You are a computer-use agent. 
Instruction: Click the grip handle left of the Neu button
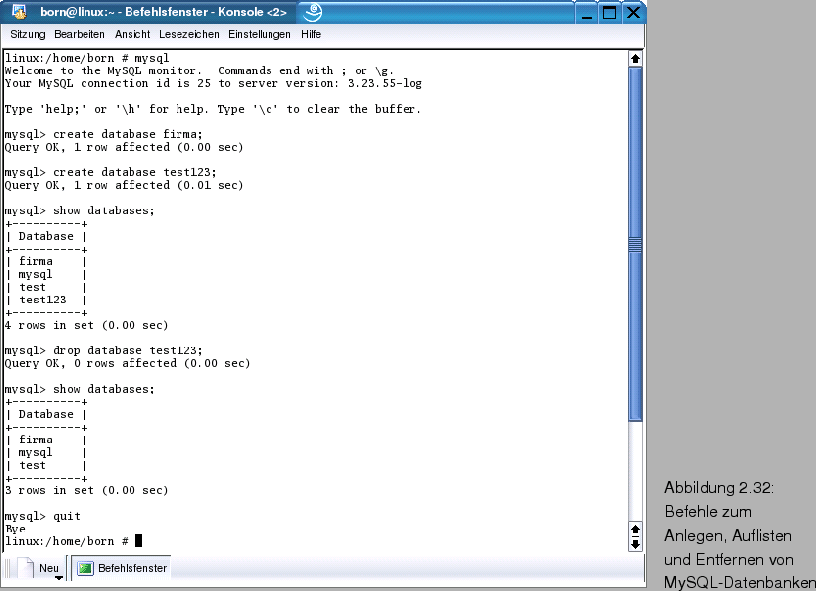point(5,566)
